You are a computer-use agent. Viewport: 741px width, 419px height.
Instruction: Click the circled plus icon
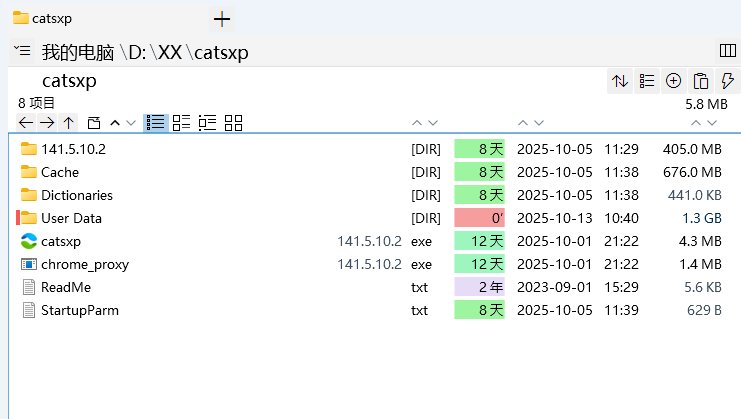point(673,81)
